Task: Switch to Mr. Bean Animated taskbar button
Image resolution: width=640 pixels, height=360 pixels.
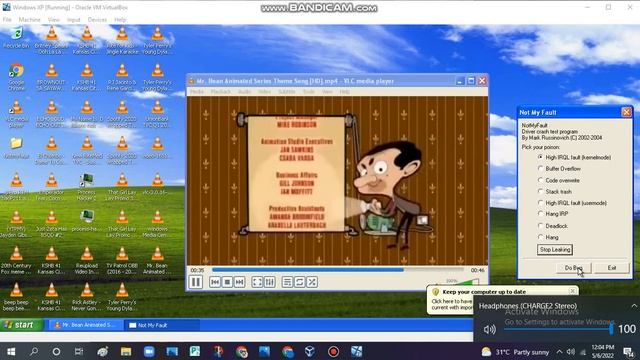Action: [86, 325]
